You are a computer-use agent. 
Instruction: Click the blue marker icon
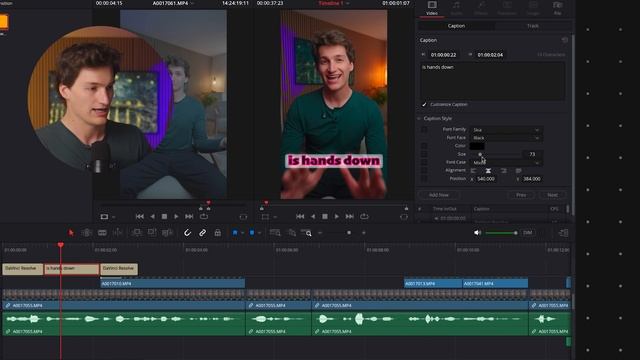click(252, 233)
